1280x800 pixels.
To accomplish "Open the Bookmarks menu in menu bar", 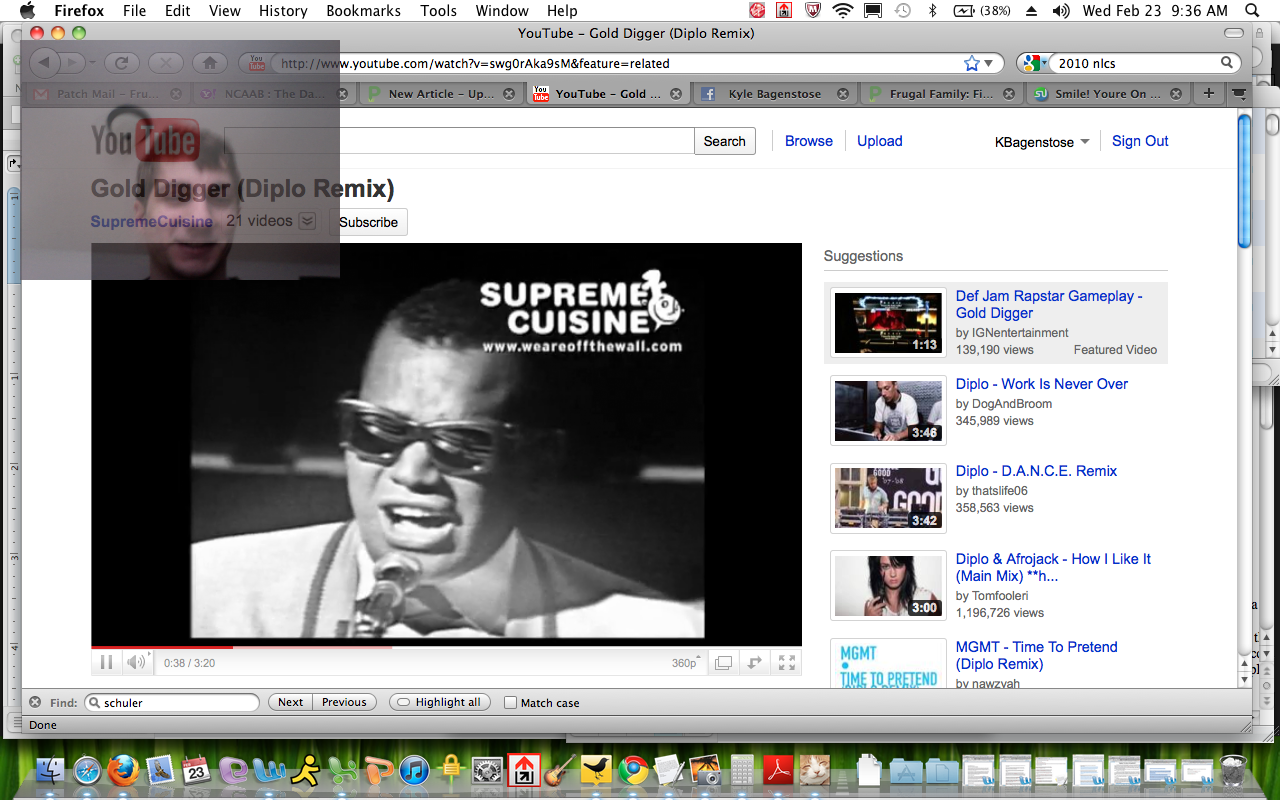I will click(363, 11).
